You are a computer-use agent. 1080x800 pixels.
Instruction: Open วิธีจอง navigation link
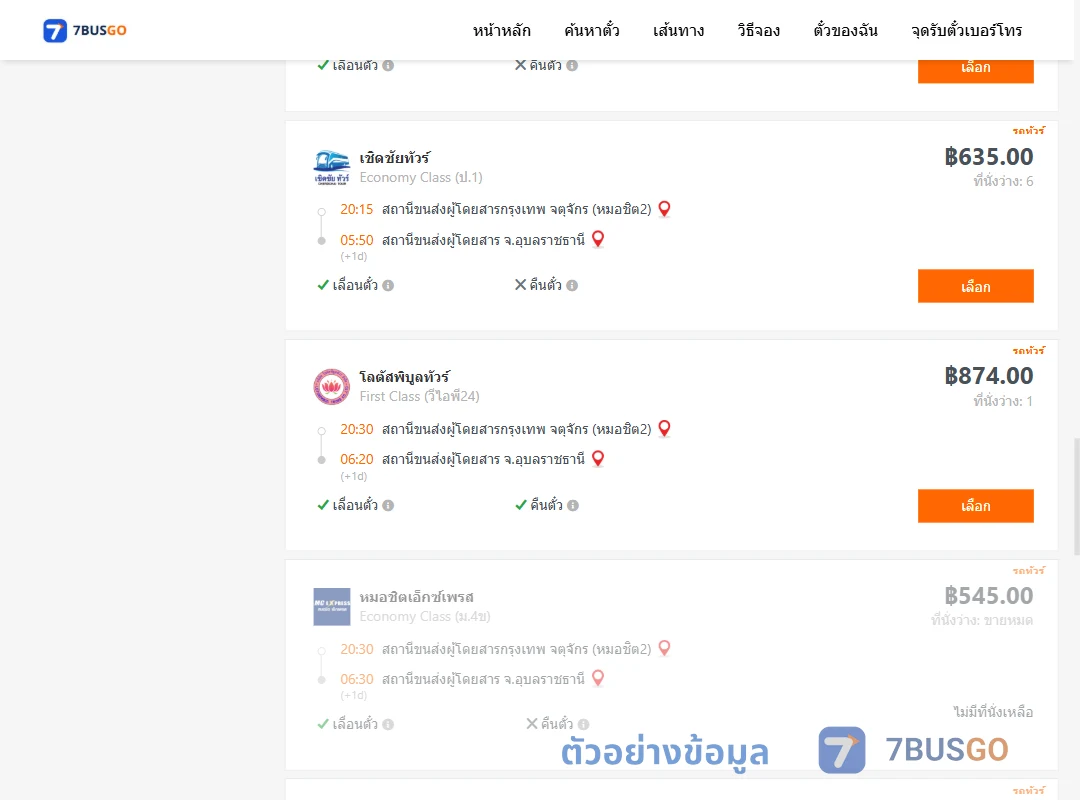(758, 30)
